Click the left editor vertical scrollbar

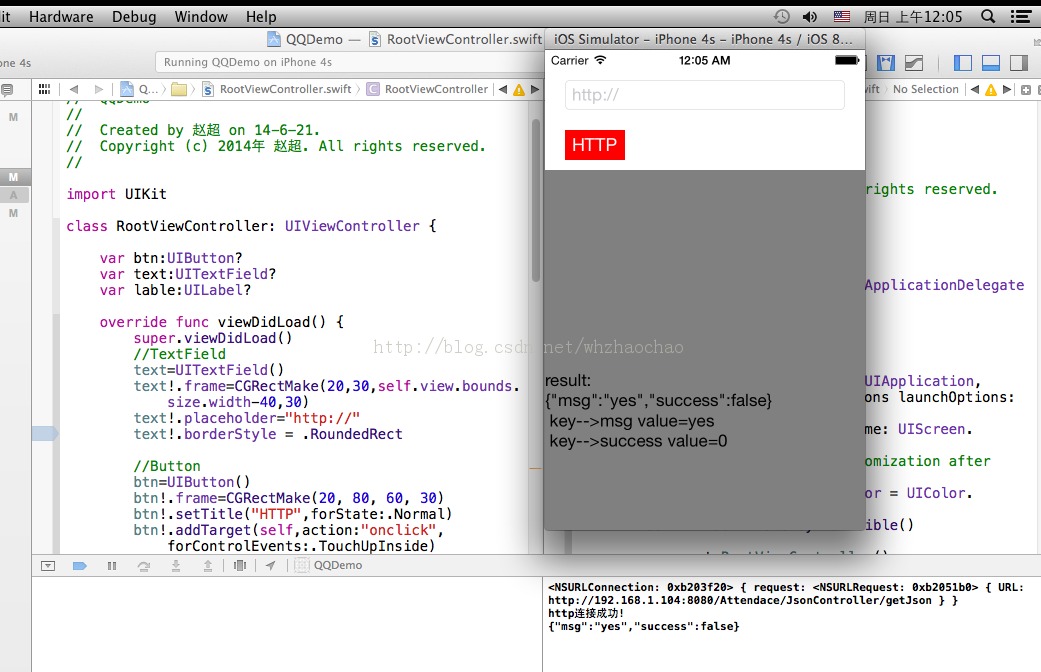click(536, 202)
